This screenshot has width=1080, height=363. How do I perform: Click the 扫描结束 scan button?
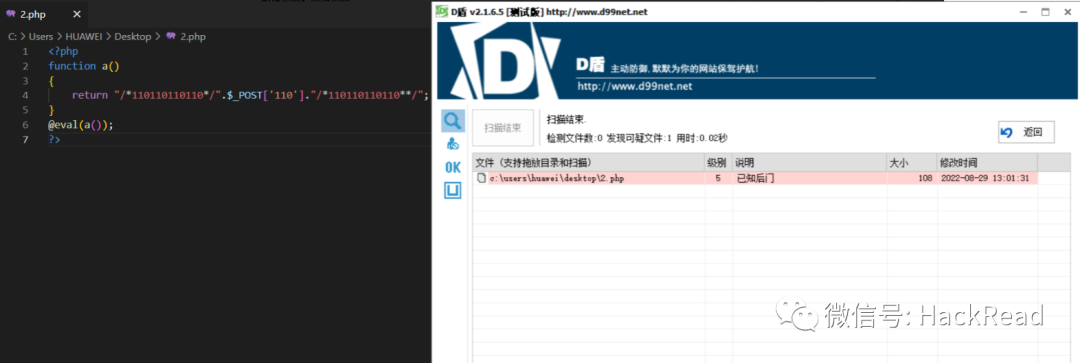[503, 128]
